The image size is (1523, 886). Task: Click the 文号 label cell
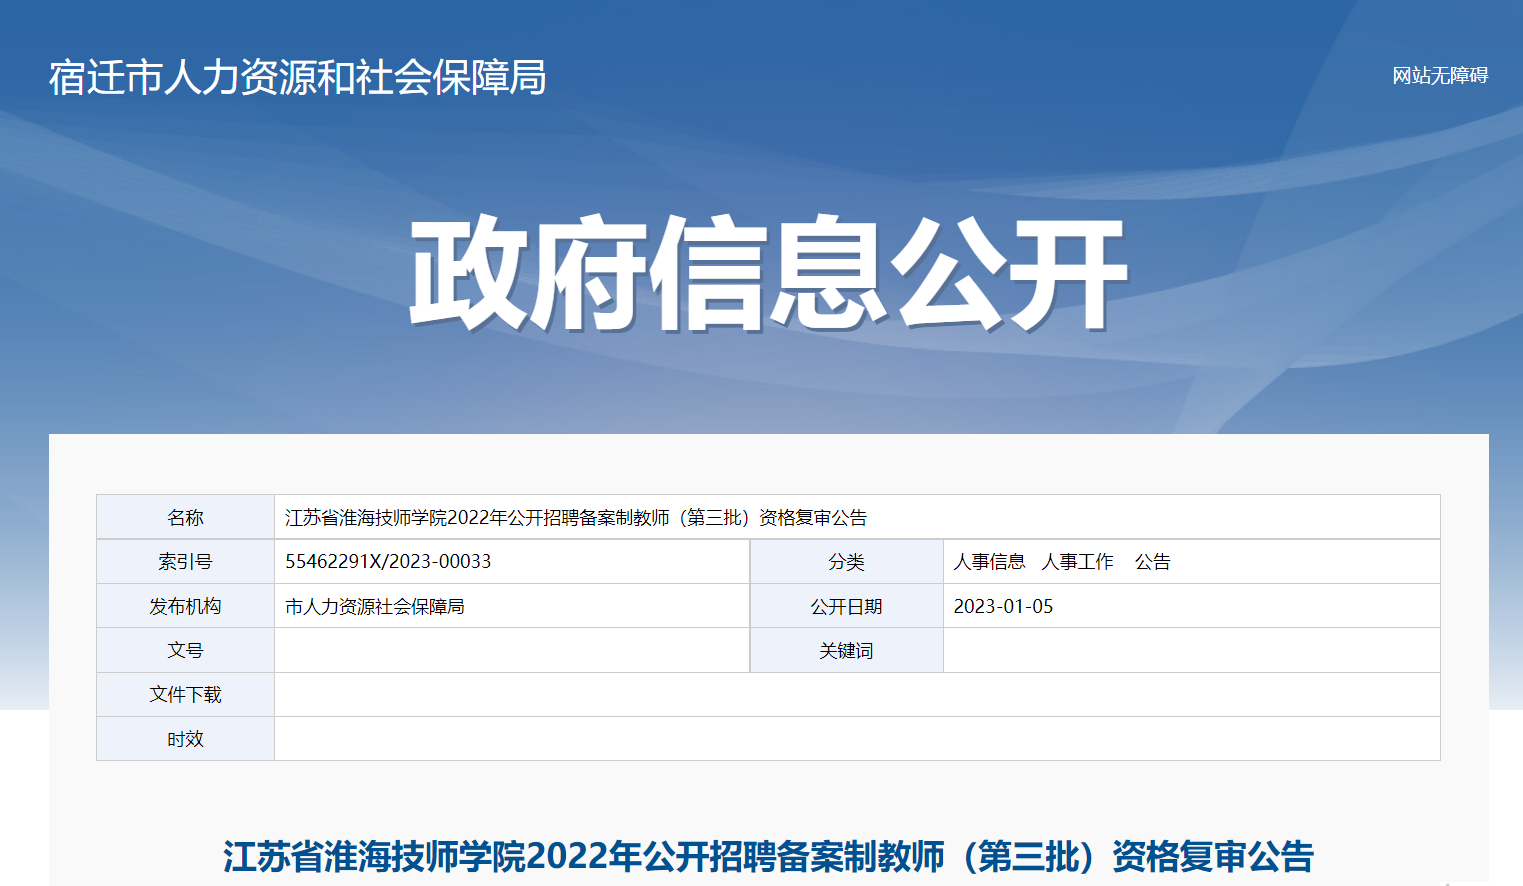click(x=185, y=651)
